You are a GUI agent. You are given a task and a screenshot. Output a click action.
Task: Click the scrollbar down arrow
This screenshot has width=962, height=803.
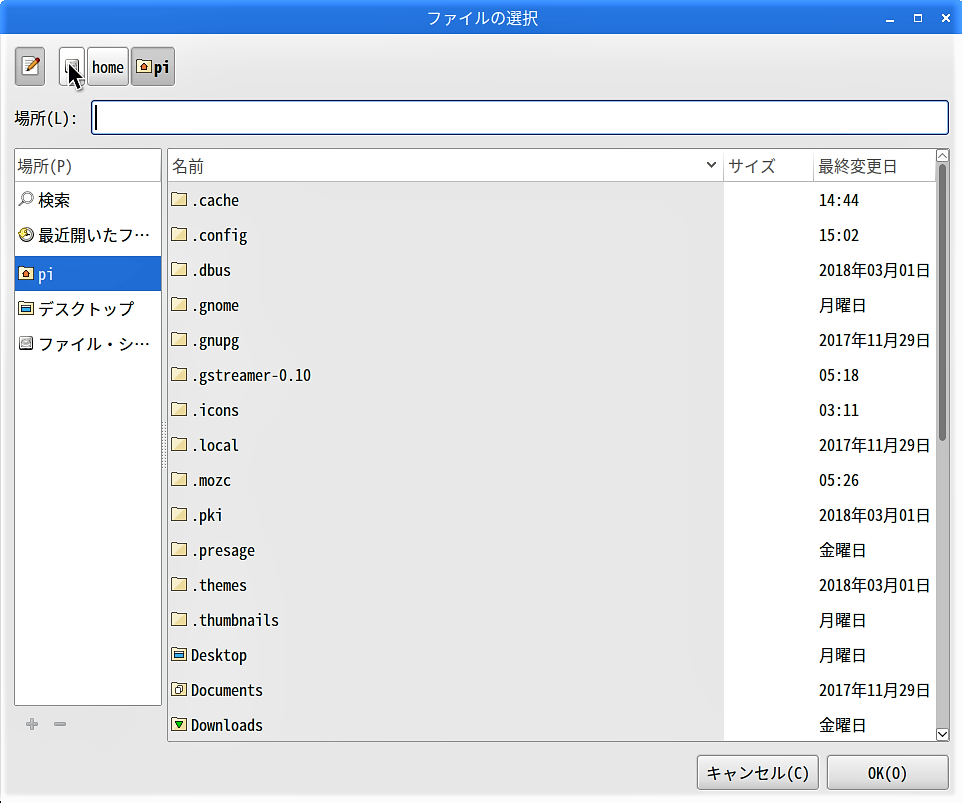(x=942, y=734)
